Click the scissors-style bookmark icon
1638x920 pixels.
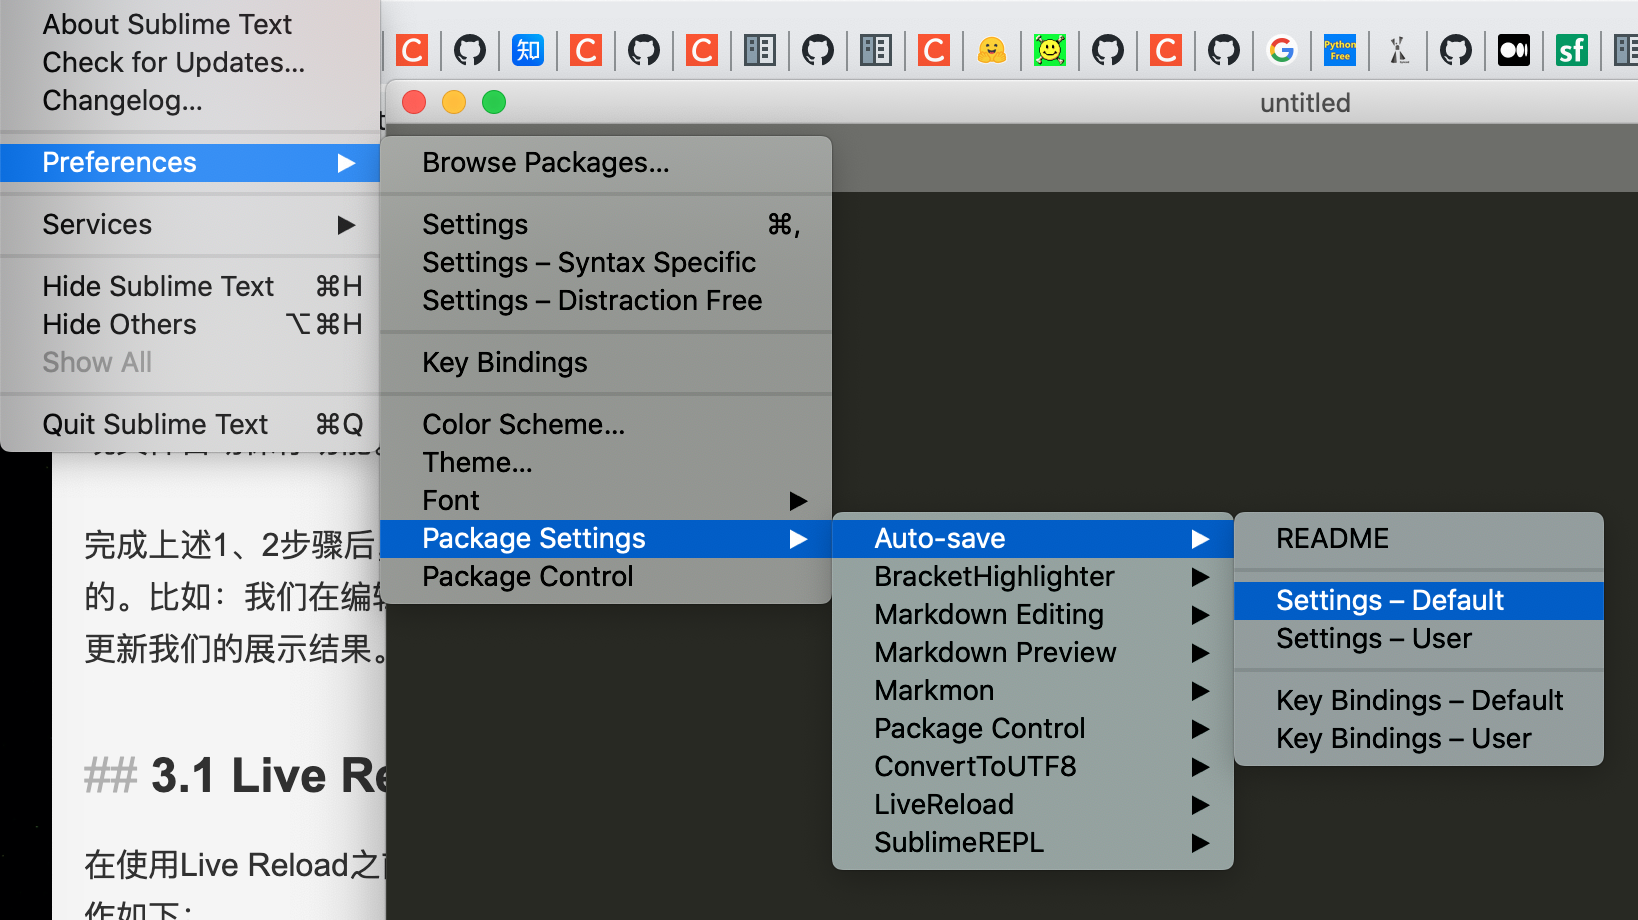[1397, 50]
